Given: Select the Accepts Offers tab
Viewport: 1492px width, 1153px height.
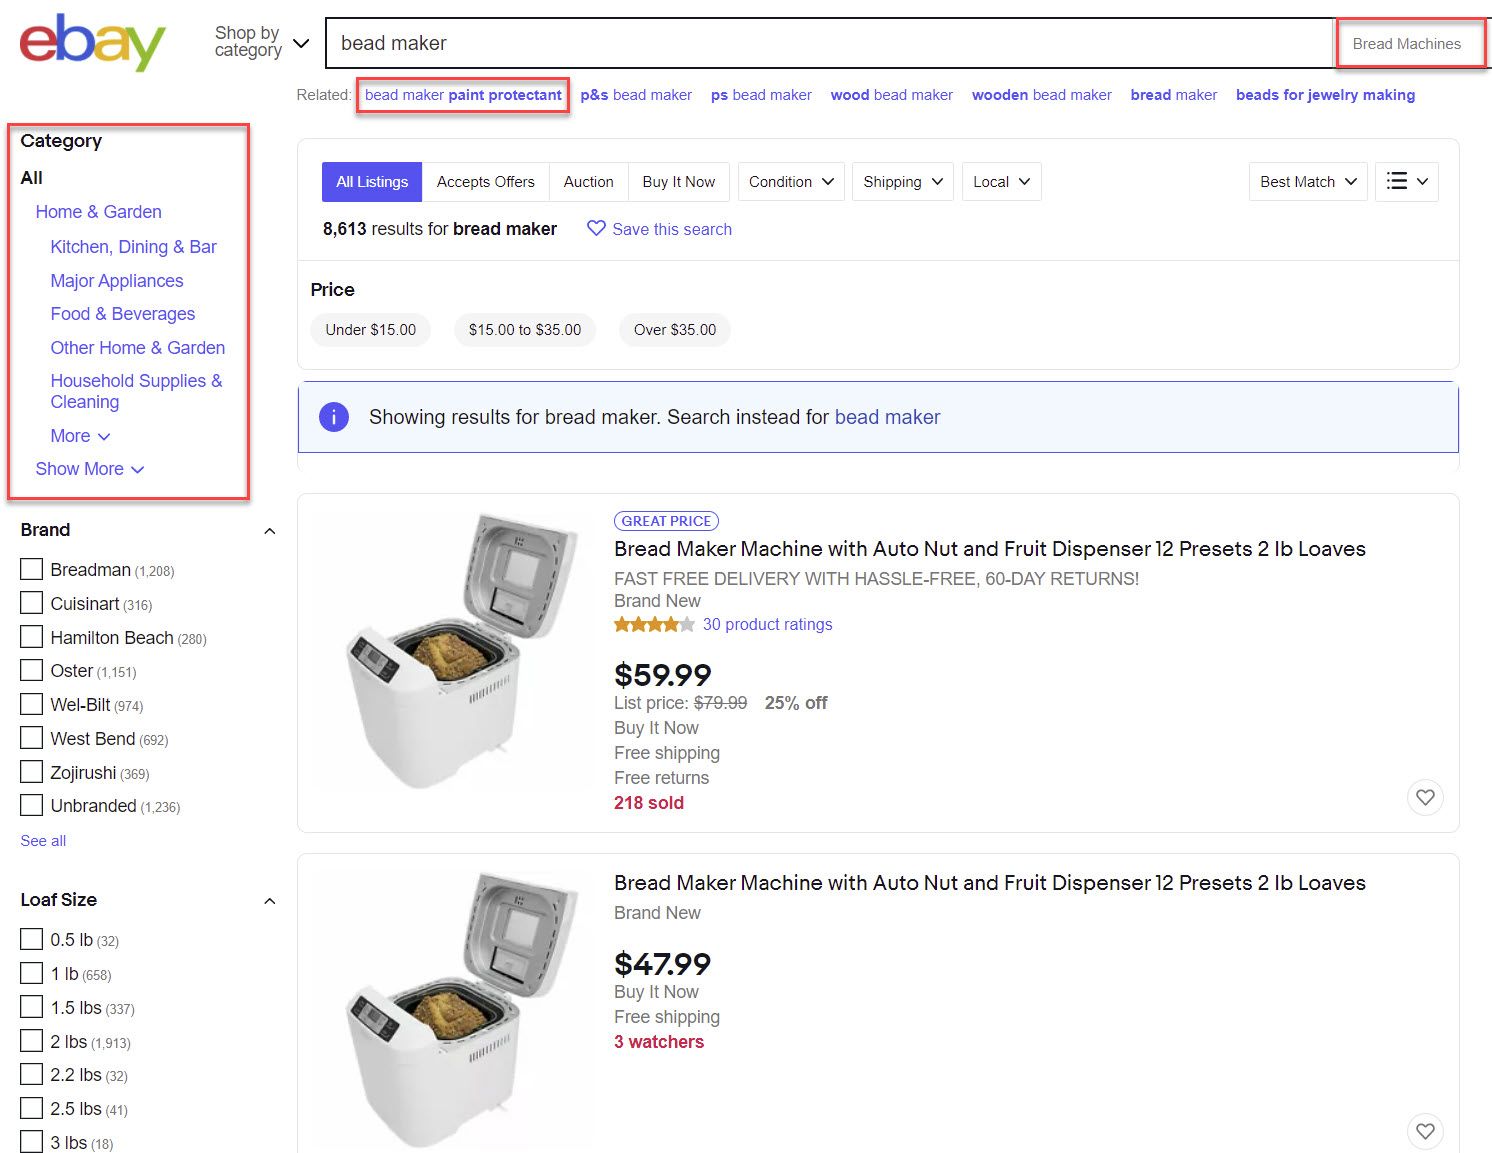Looking at the screenshot, I should [x=485, y=181].
